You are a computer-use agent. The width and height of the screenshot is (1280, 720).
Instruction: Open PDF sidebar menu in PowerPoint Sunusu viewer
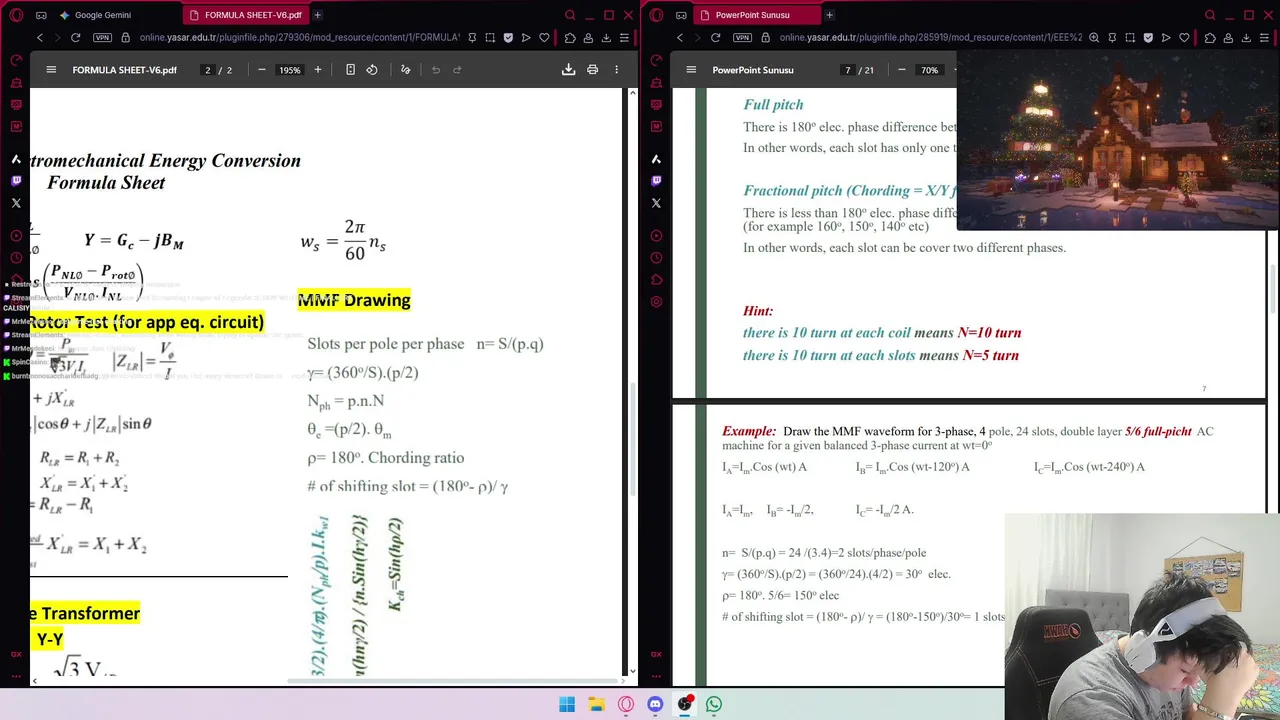coord(691,70)
